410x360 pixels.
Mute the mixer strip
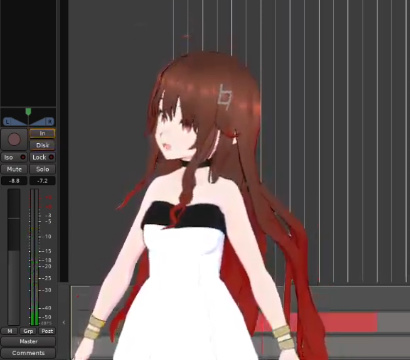coord(14,169)
